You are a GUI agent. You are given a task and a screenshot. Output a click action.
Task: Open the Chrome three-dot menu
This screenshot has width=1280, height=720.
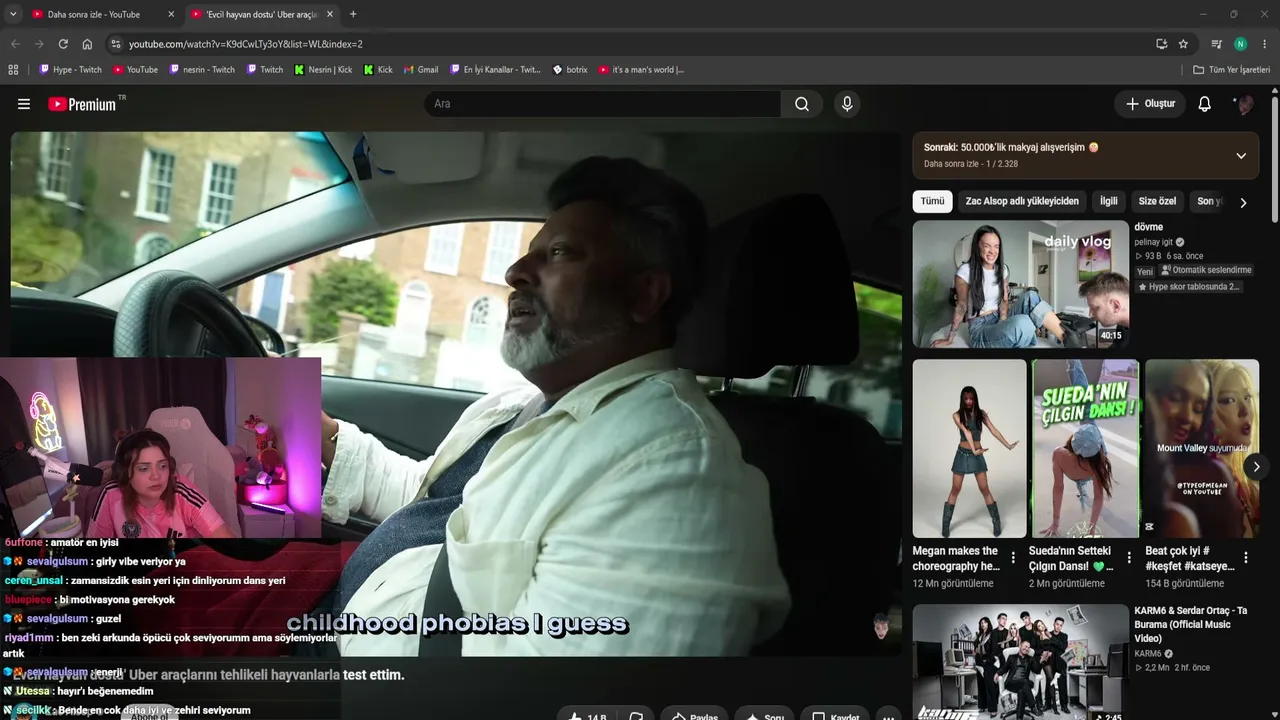coord(1265,44)
